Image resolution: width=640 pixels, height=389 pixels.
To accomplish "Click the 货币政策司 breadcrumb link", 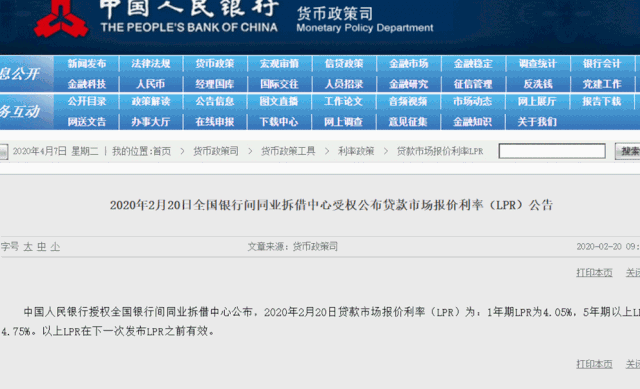I will point(216,151).
